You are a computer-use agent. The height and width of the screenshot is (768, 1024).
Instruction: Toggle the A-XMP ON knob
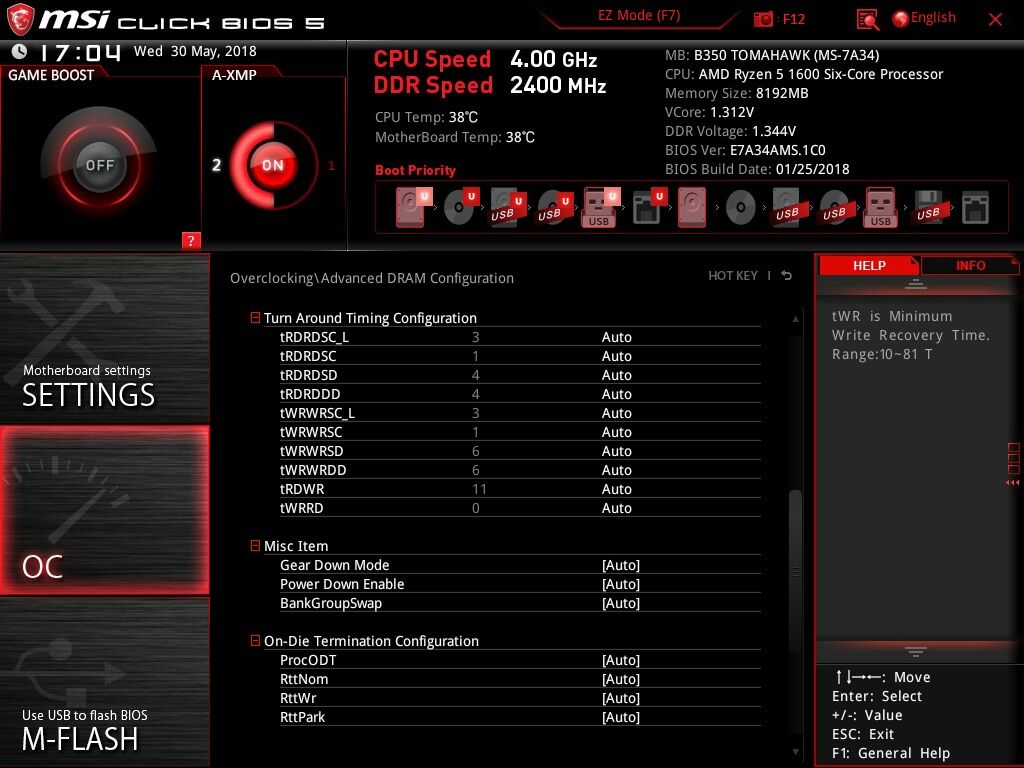[273, 165]
